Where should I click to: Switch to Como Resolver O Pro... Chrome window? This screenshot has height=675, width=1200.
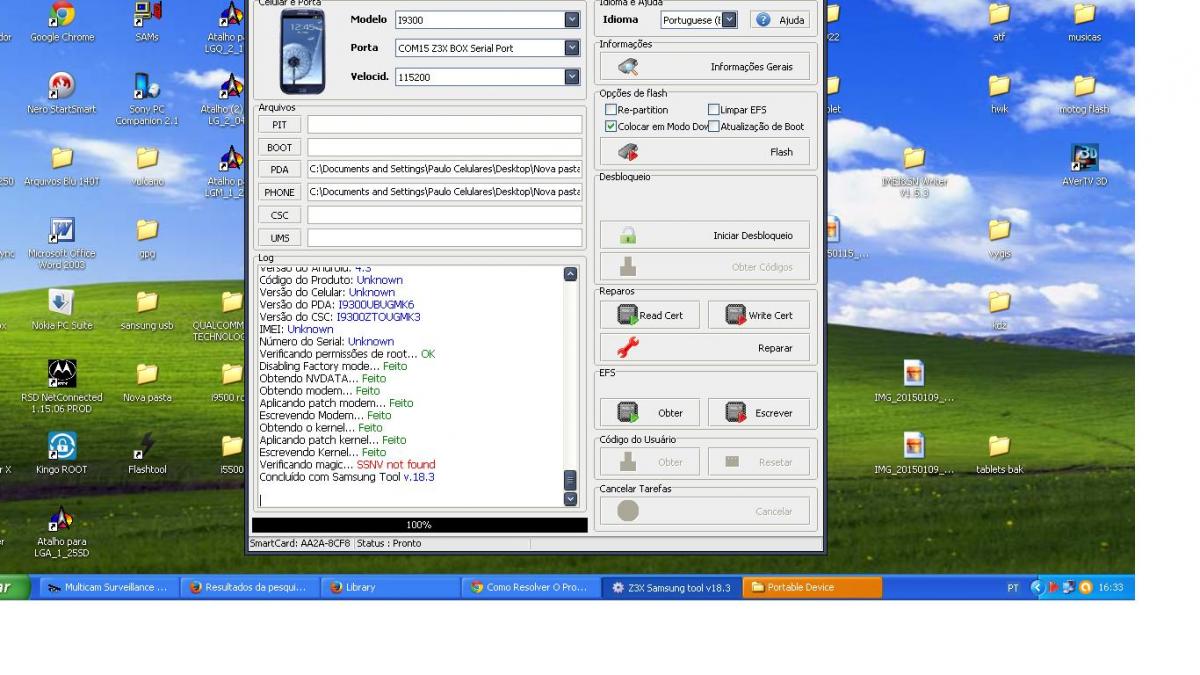531,588
